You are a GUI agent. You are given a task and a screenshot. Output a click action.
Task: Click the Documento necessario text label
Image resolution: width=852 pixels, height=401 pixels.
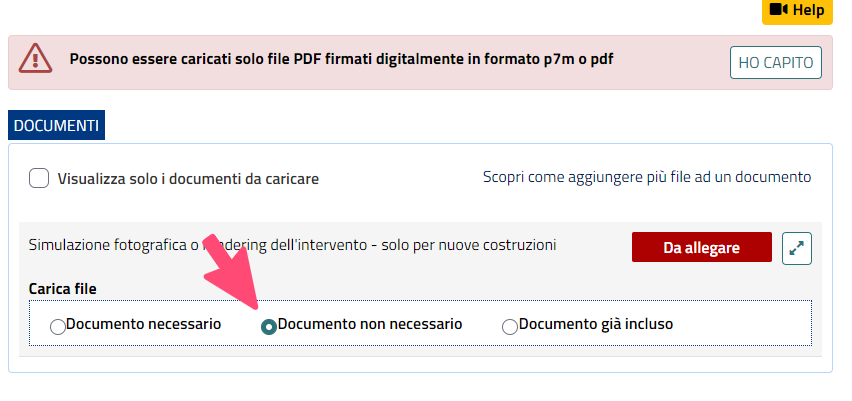(x=143, y=324)
